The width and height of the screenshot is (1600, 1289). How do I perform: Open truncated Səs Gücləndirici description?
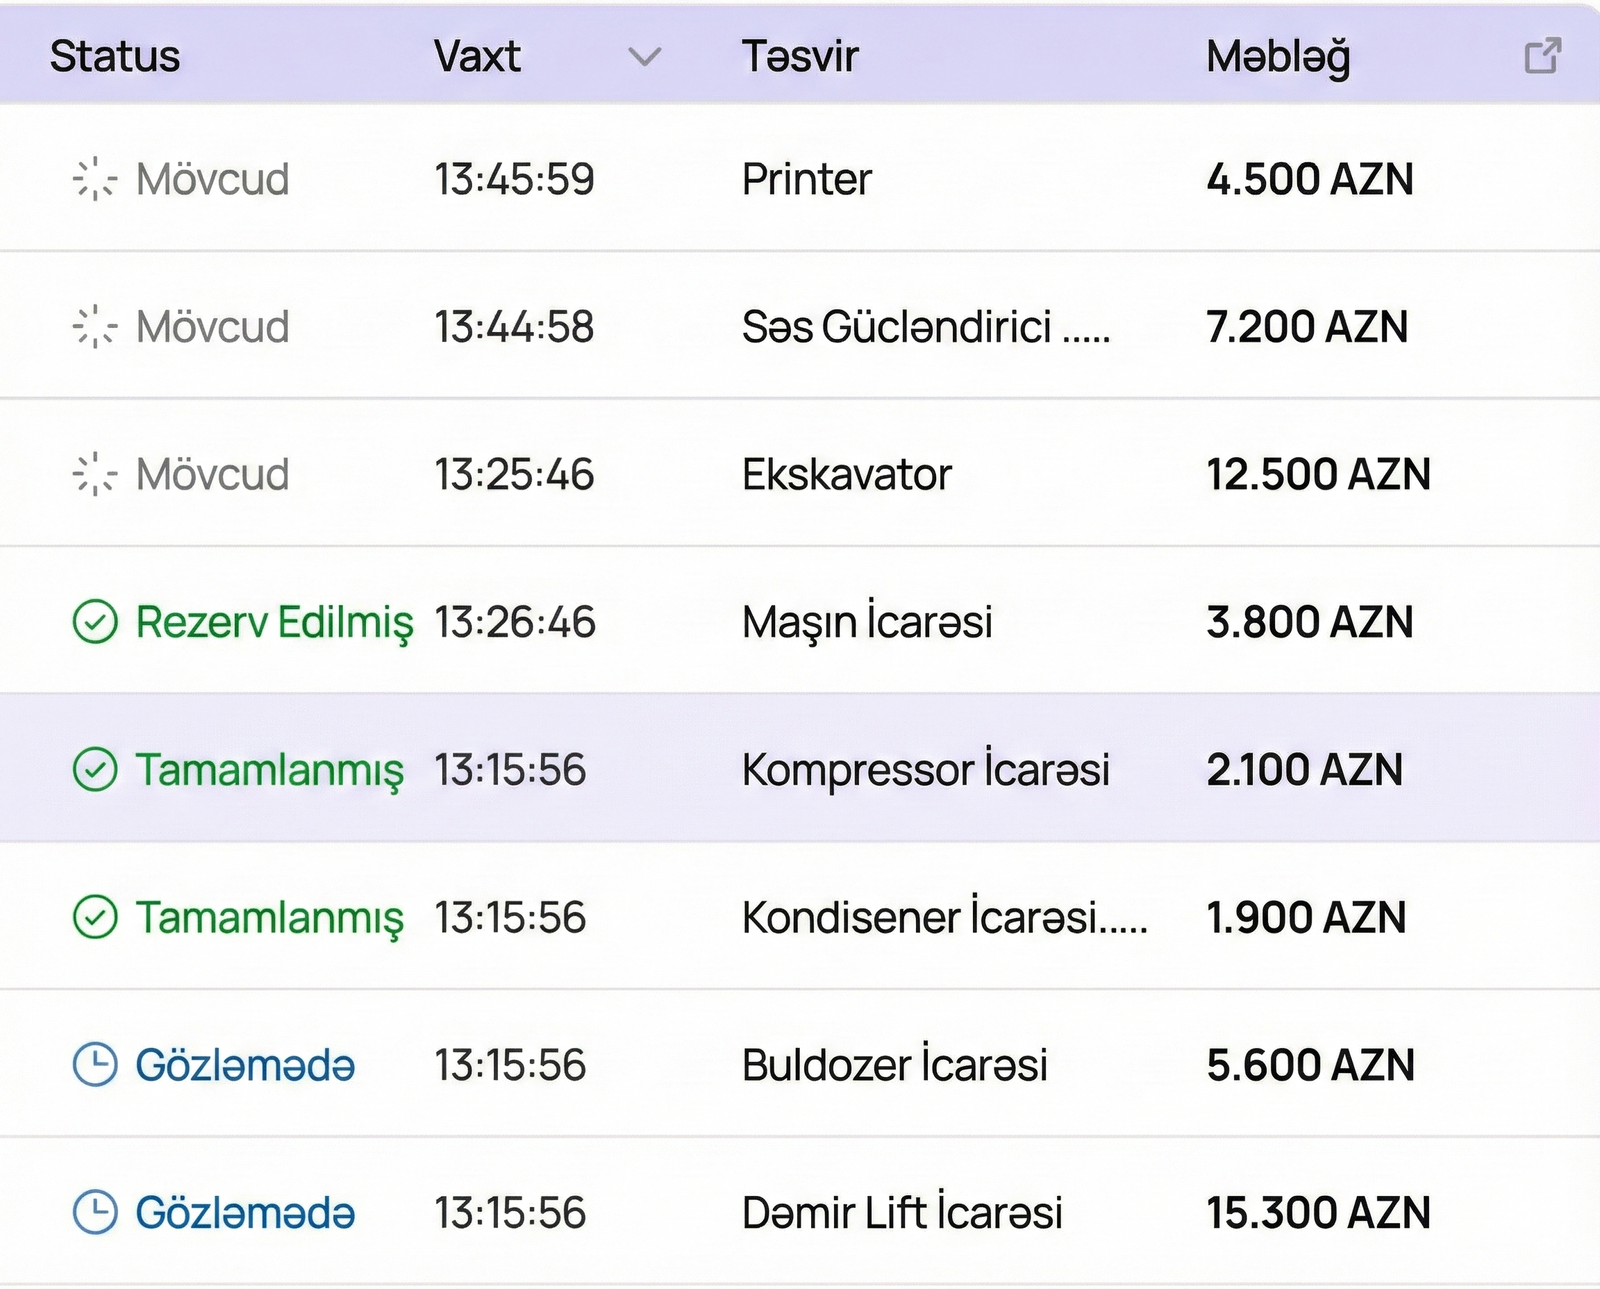[925, 327]
